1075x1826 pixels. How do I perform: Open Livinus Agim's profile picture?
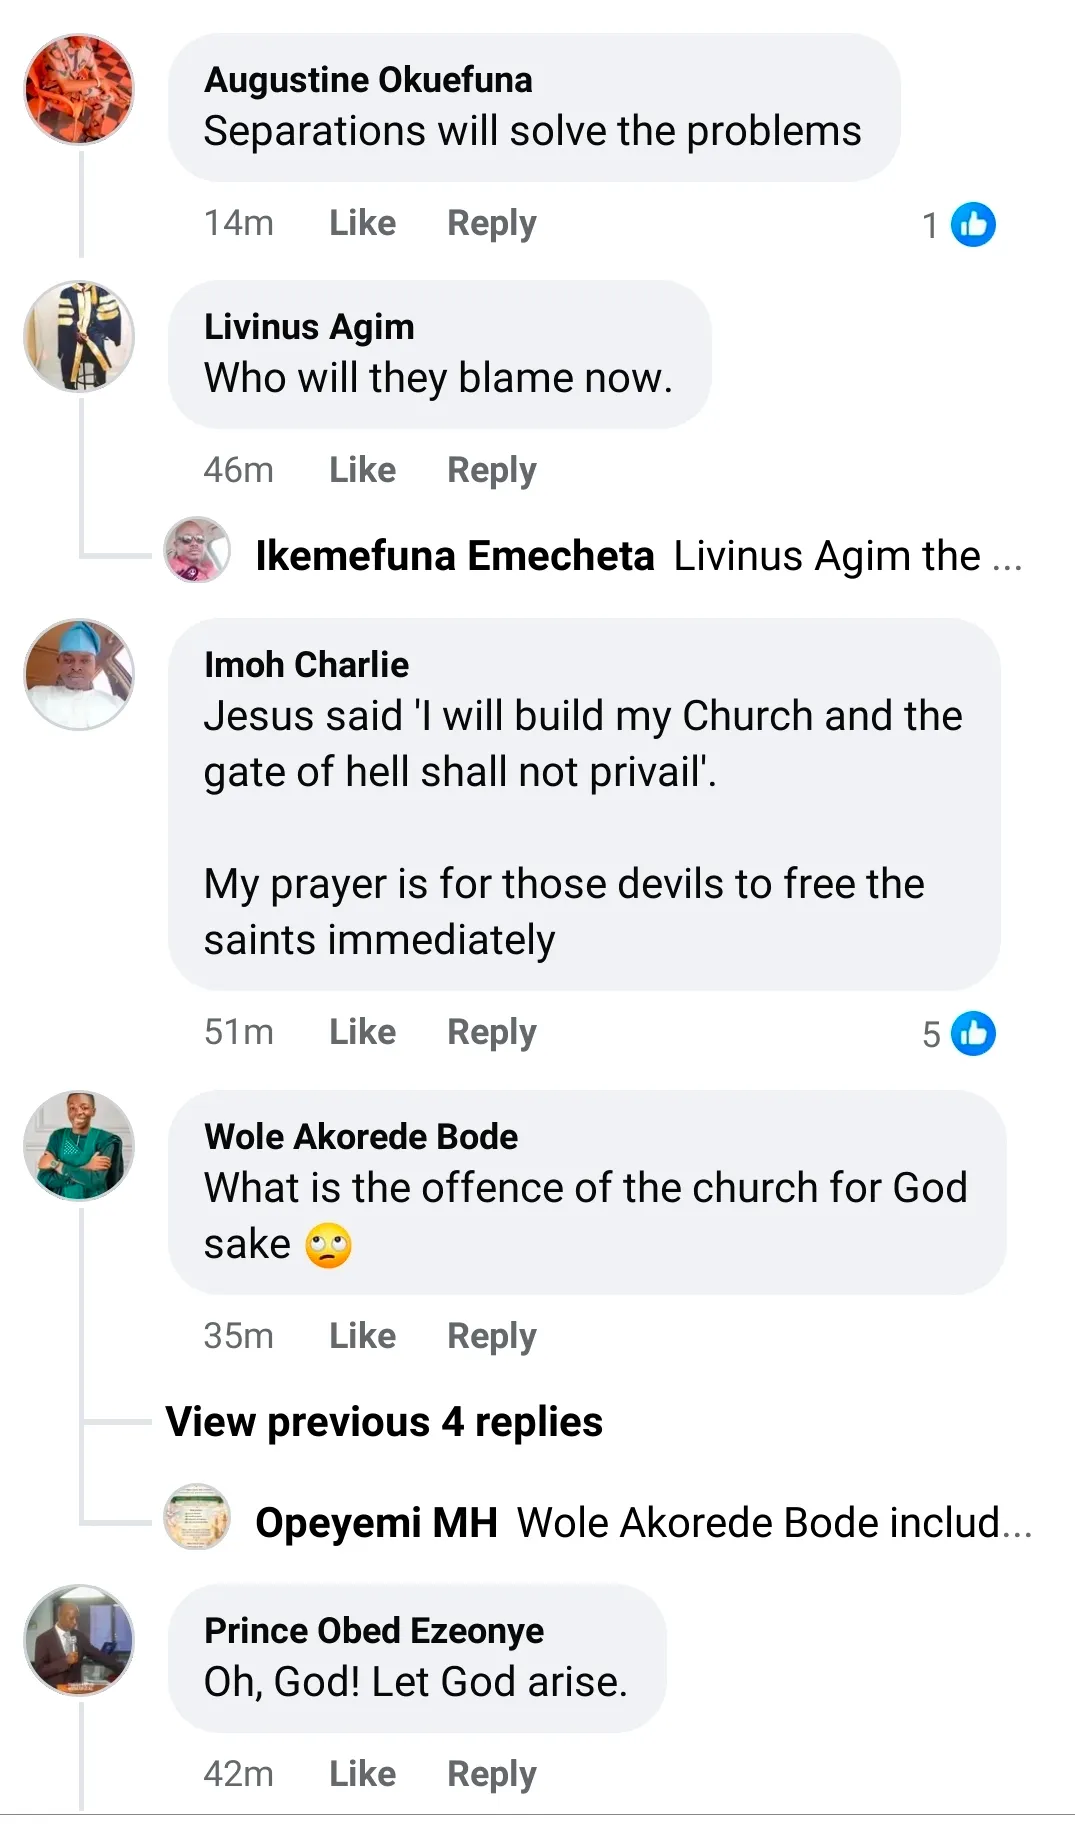[79, 336]
